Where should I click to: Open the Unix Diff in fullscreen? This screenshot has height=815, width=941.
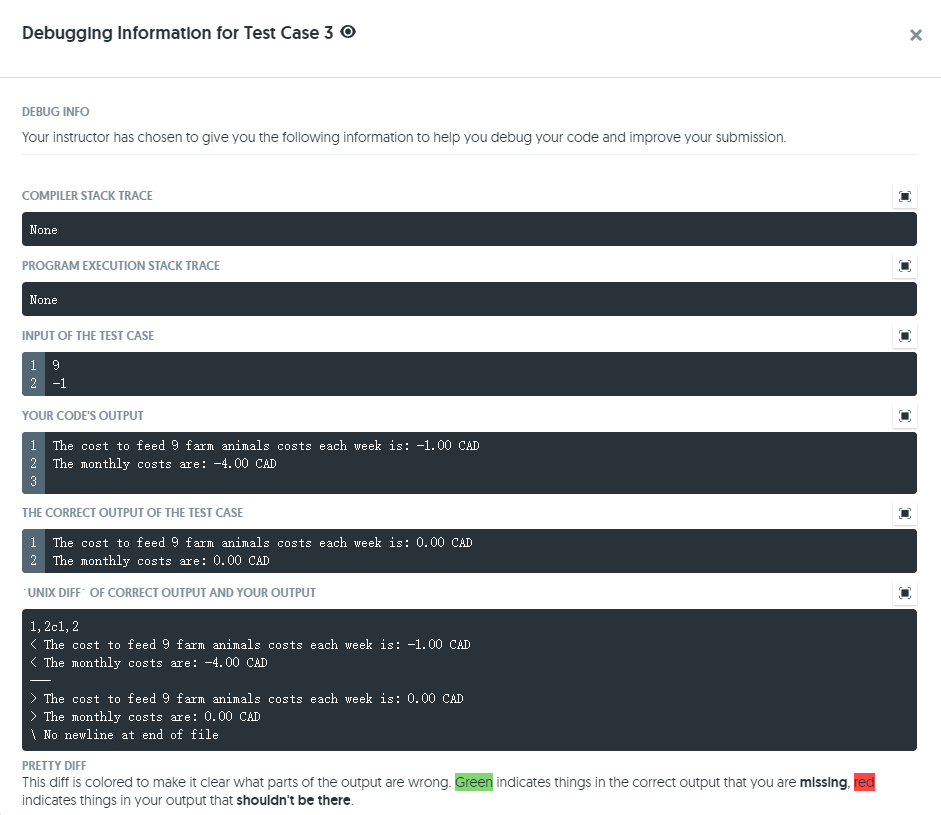coord(904,593)
